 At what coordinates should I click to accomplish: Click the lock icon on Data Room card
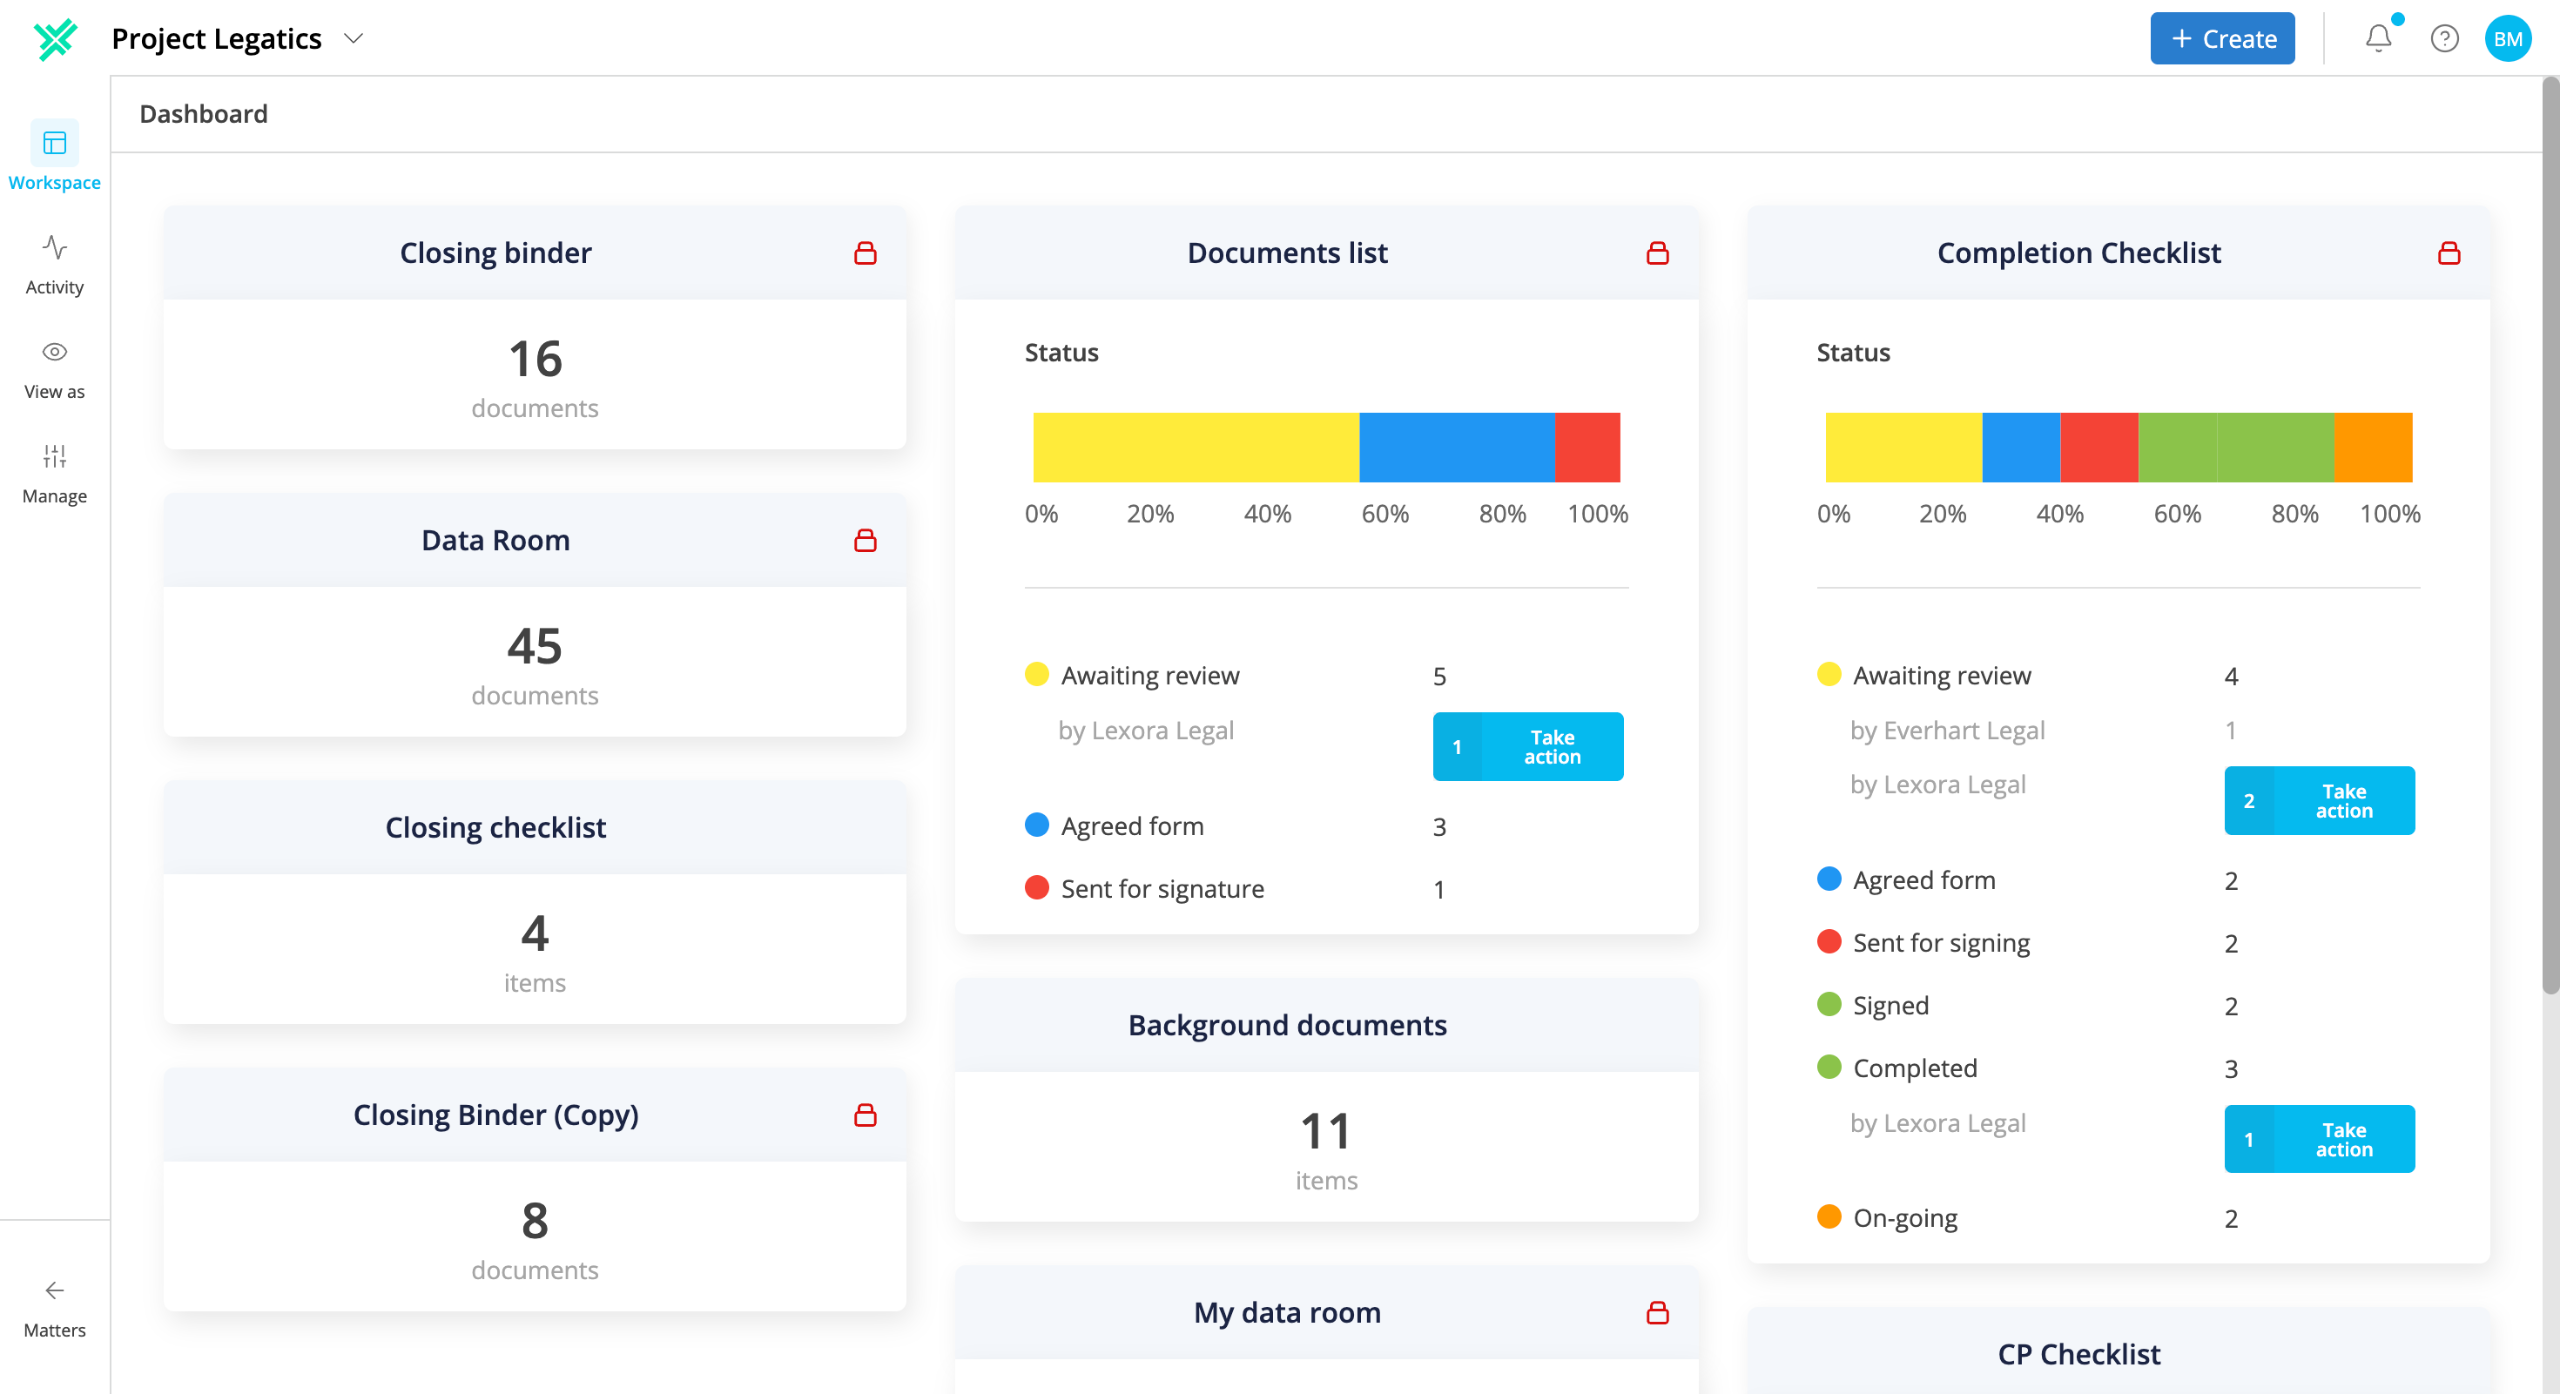(x=865, y=540)
